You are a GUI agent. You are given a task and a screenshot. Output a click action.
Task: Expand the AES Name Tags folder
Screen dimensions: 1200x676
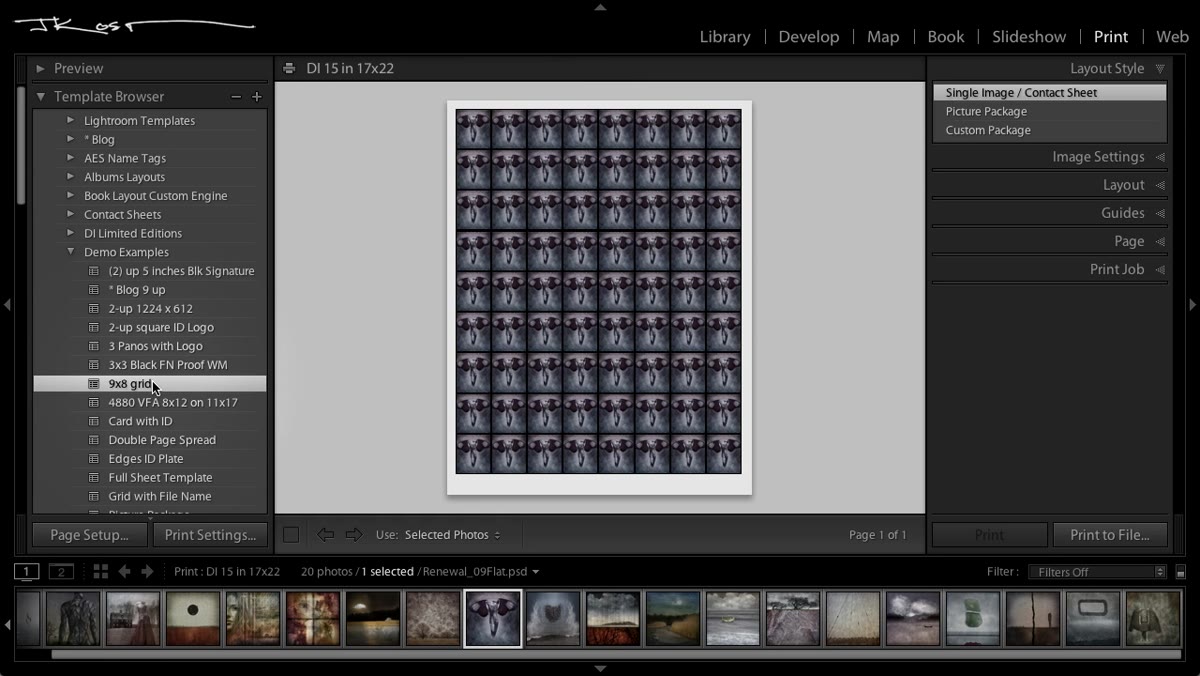click(71, 158)
